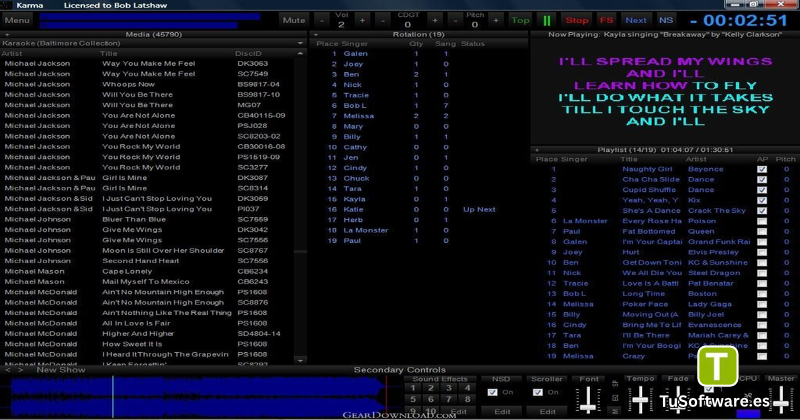
Task: Trigger sound effect 4
Action: [467, 388]
